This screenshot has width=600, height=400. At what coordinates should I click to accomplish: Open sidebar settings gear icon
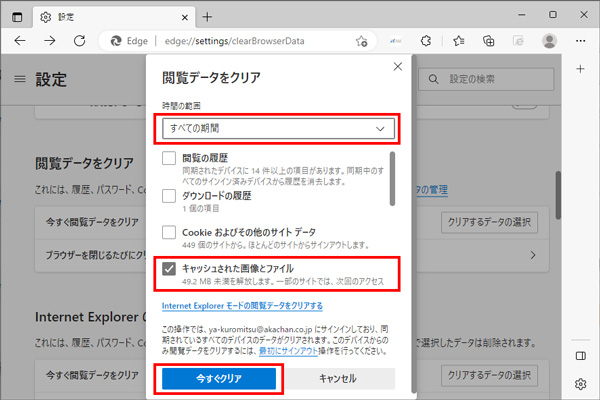[580, 384]
